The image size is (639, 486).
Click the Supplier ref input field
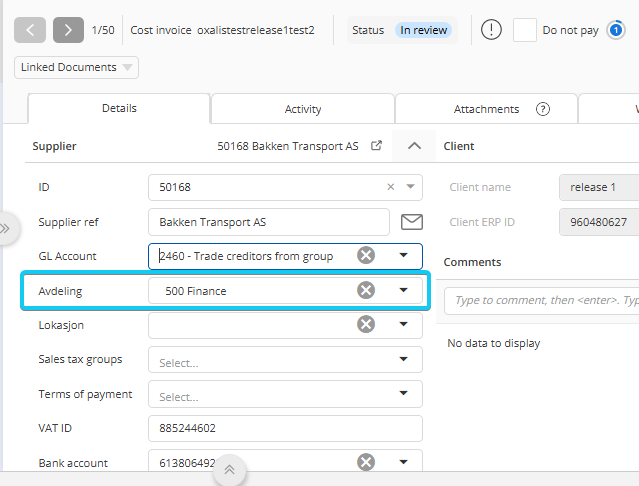tap(269, 222)
